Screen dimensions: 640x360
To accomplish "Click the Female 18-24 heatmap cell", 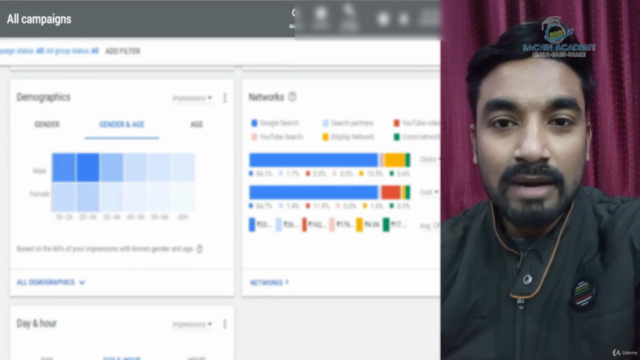I will coord(63,196).
